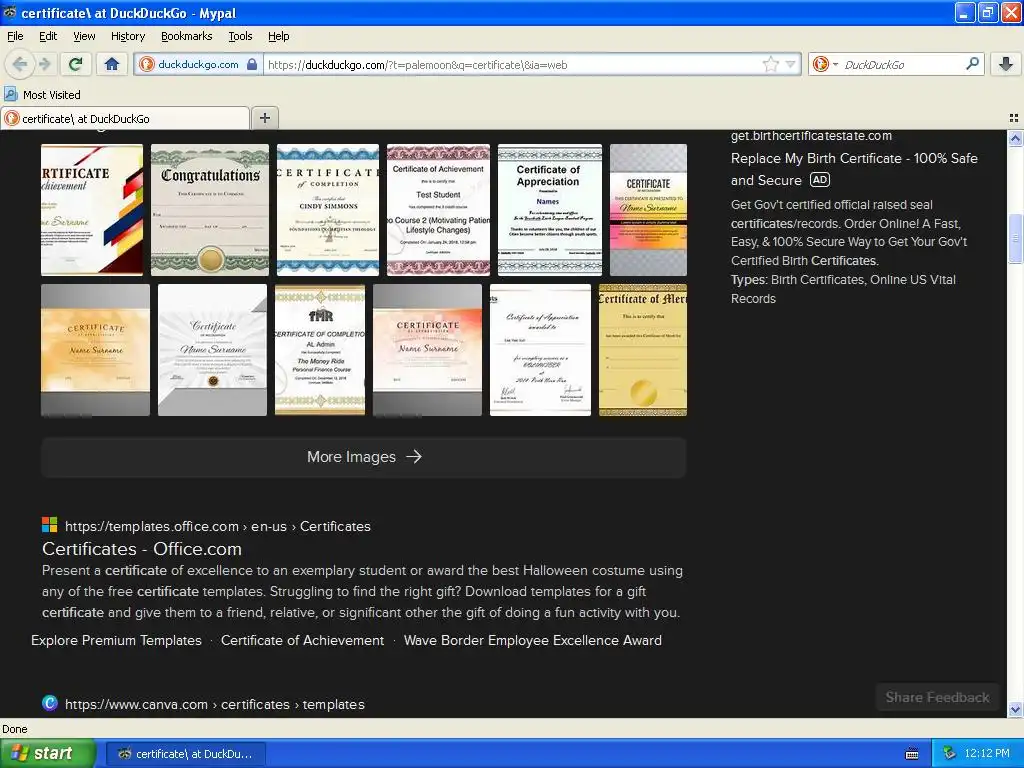The height and width of the screenshot is (768, 1024).
Task: Open the tab groups grid icon
Action: pyautogui.click(x=1014, y=118)
